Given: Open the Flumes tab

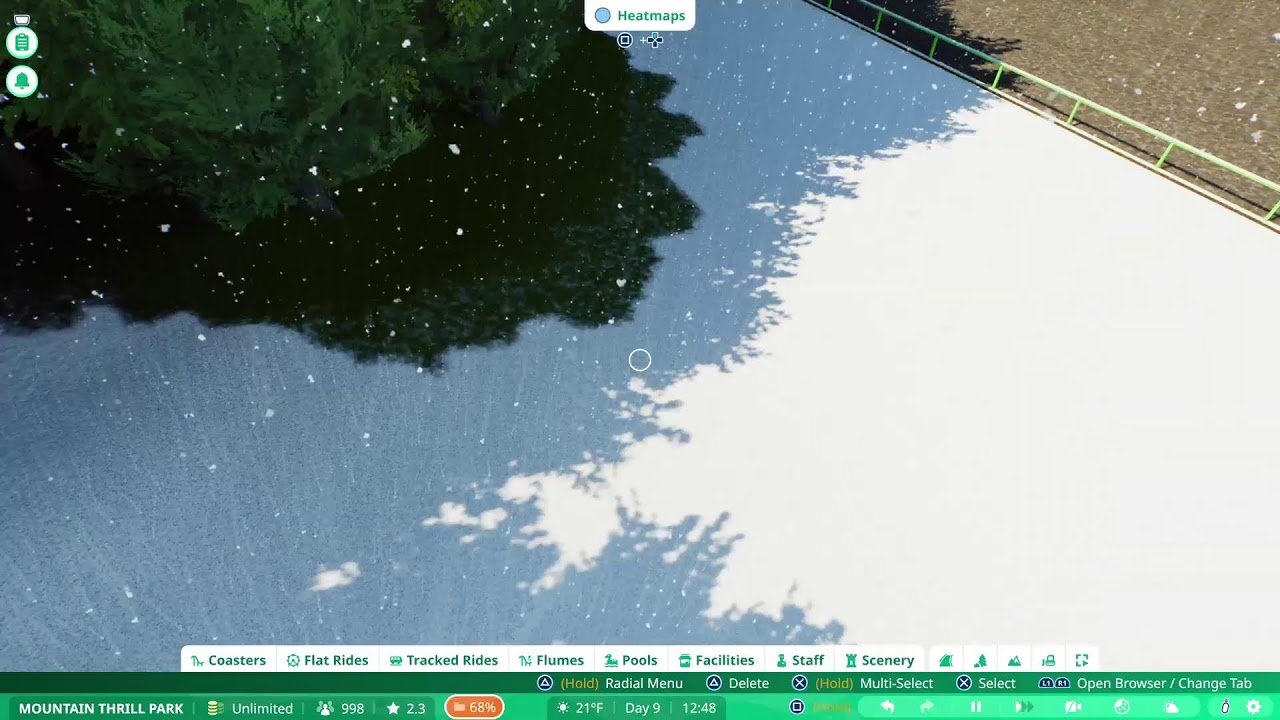Looking at the screenshot, I should click(551, 660).
